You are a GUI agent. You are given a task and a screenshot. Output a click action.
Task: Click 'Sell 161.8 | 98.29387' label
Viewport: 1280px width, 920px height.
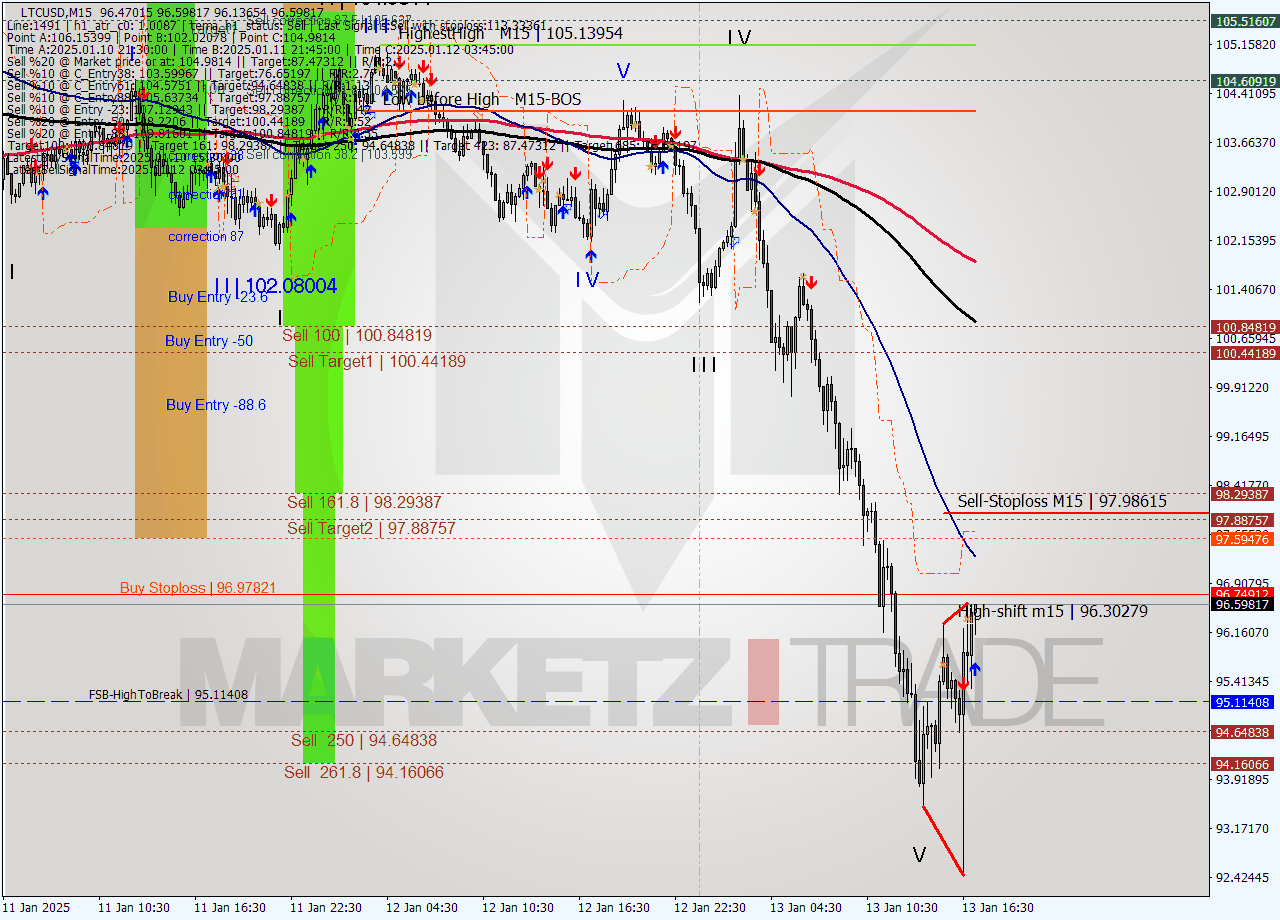[x=364, y=502]
